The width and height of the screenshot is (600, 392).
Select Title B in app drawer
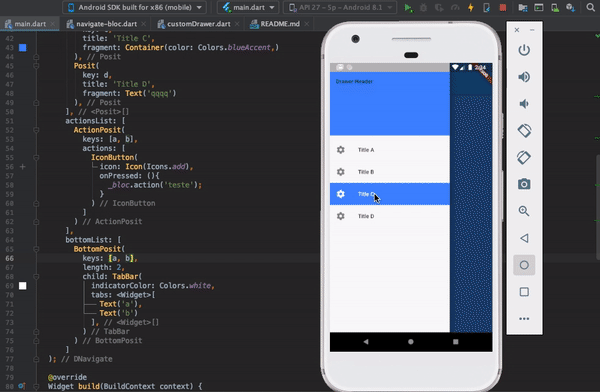pos(390,172)
